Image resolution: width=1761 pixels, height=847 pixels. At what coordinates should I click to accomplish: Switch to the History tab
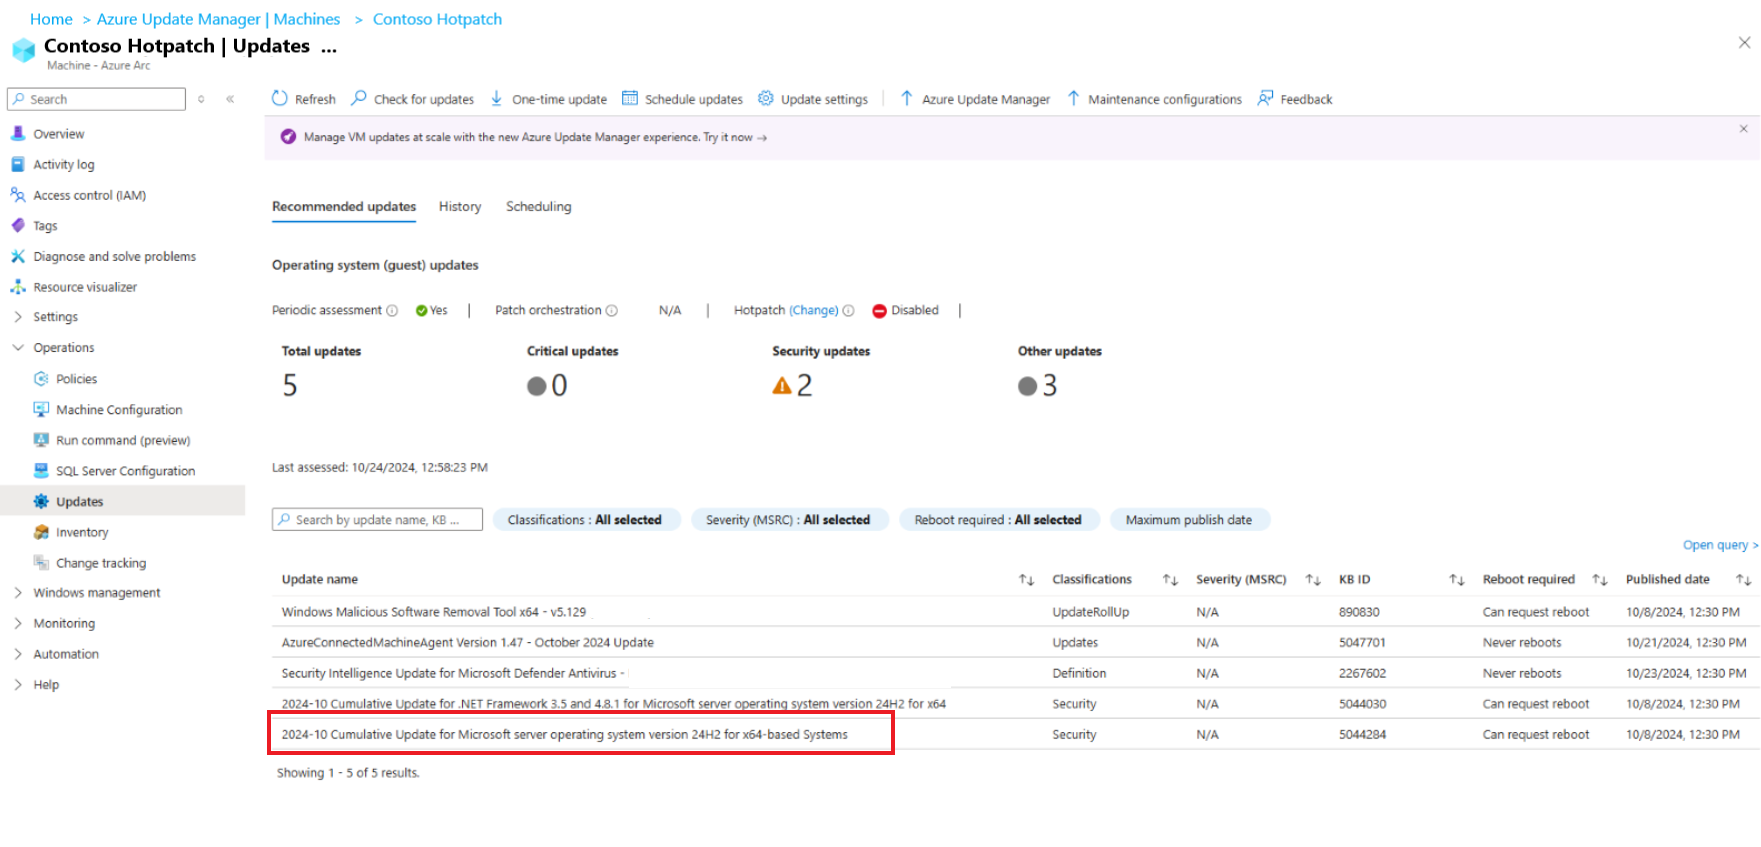tap(460, 207)
